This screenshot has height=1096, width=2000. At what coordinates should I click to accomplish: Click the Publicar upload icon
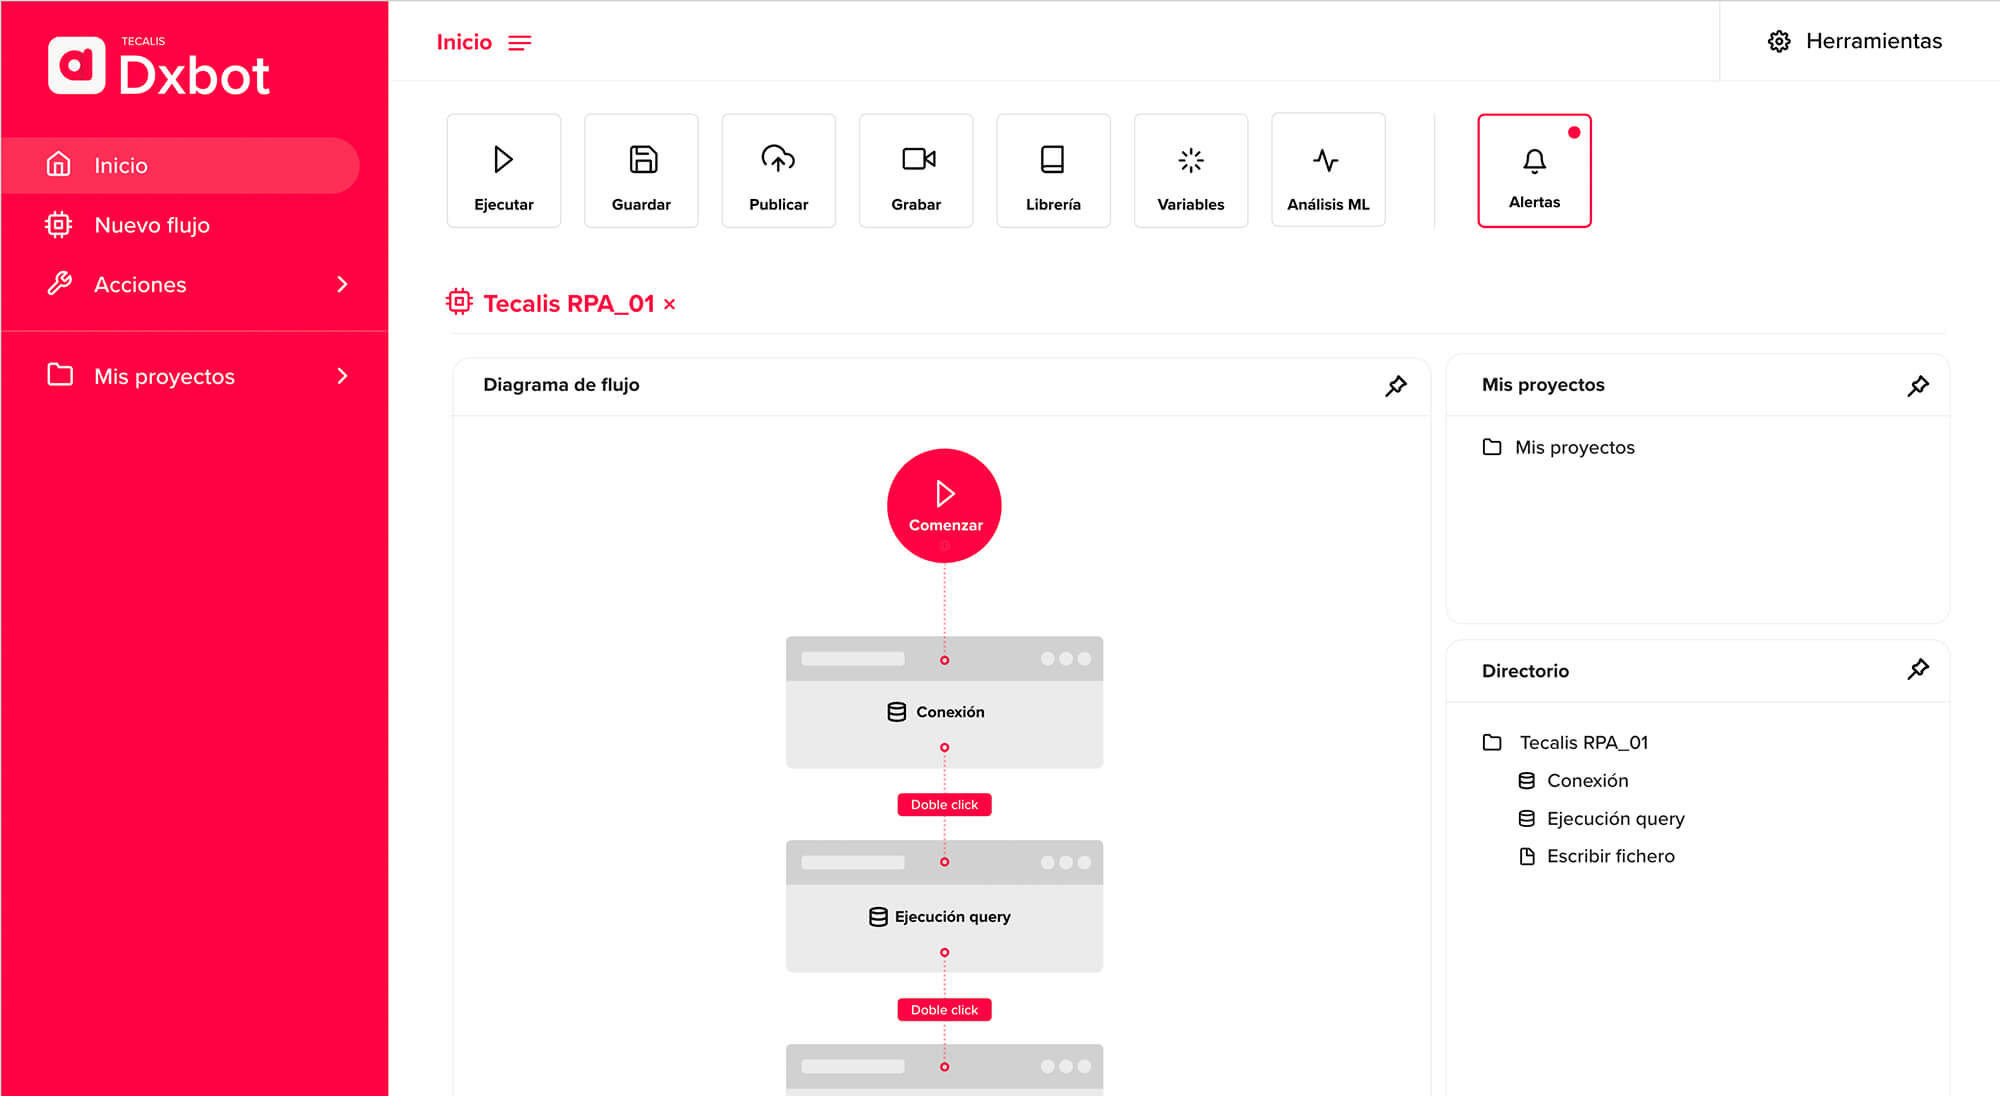tap(778, 160)
